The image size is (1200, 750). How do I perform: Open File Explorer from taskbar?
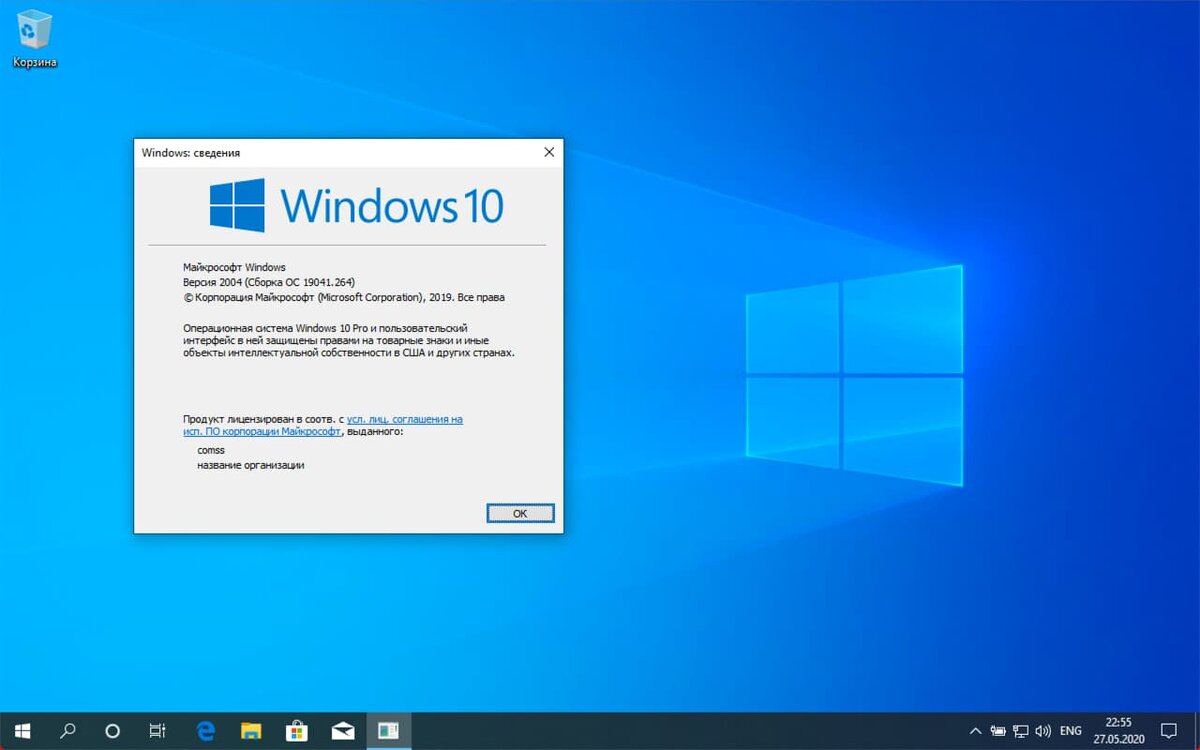(252, 731)
